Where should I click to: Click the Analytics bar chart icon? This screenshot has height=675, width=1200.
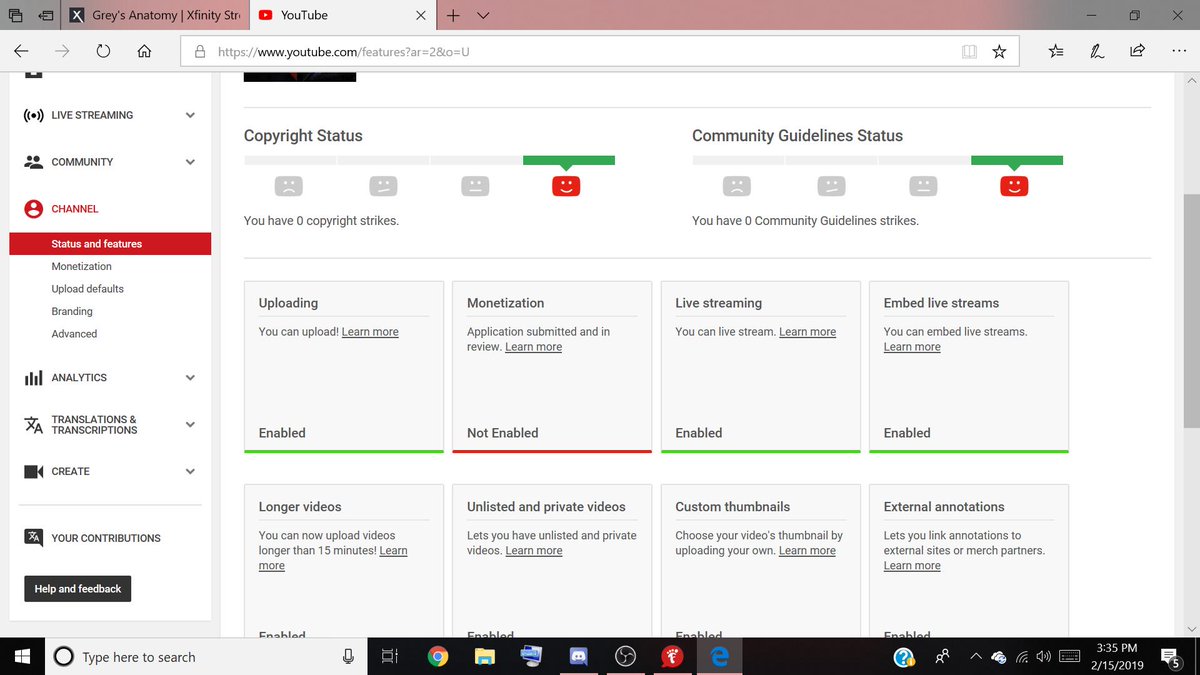(x=33, y=378)
